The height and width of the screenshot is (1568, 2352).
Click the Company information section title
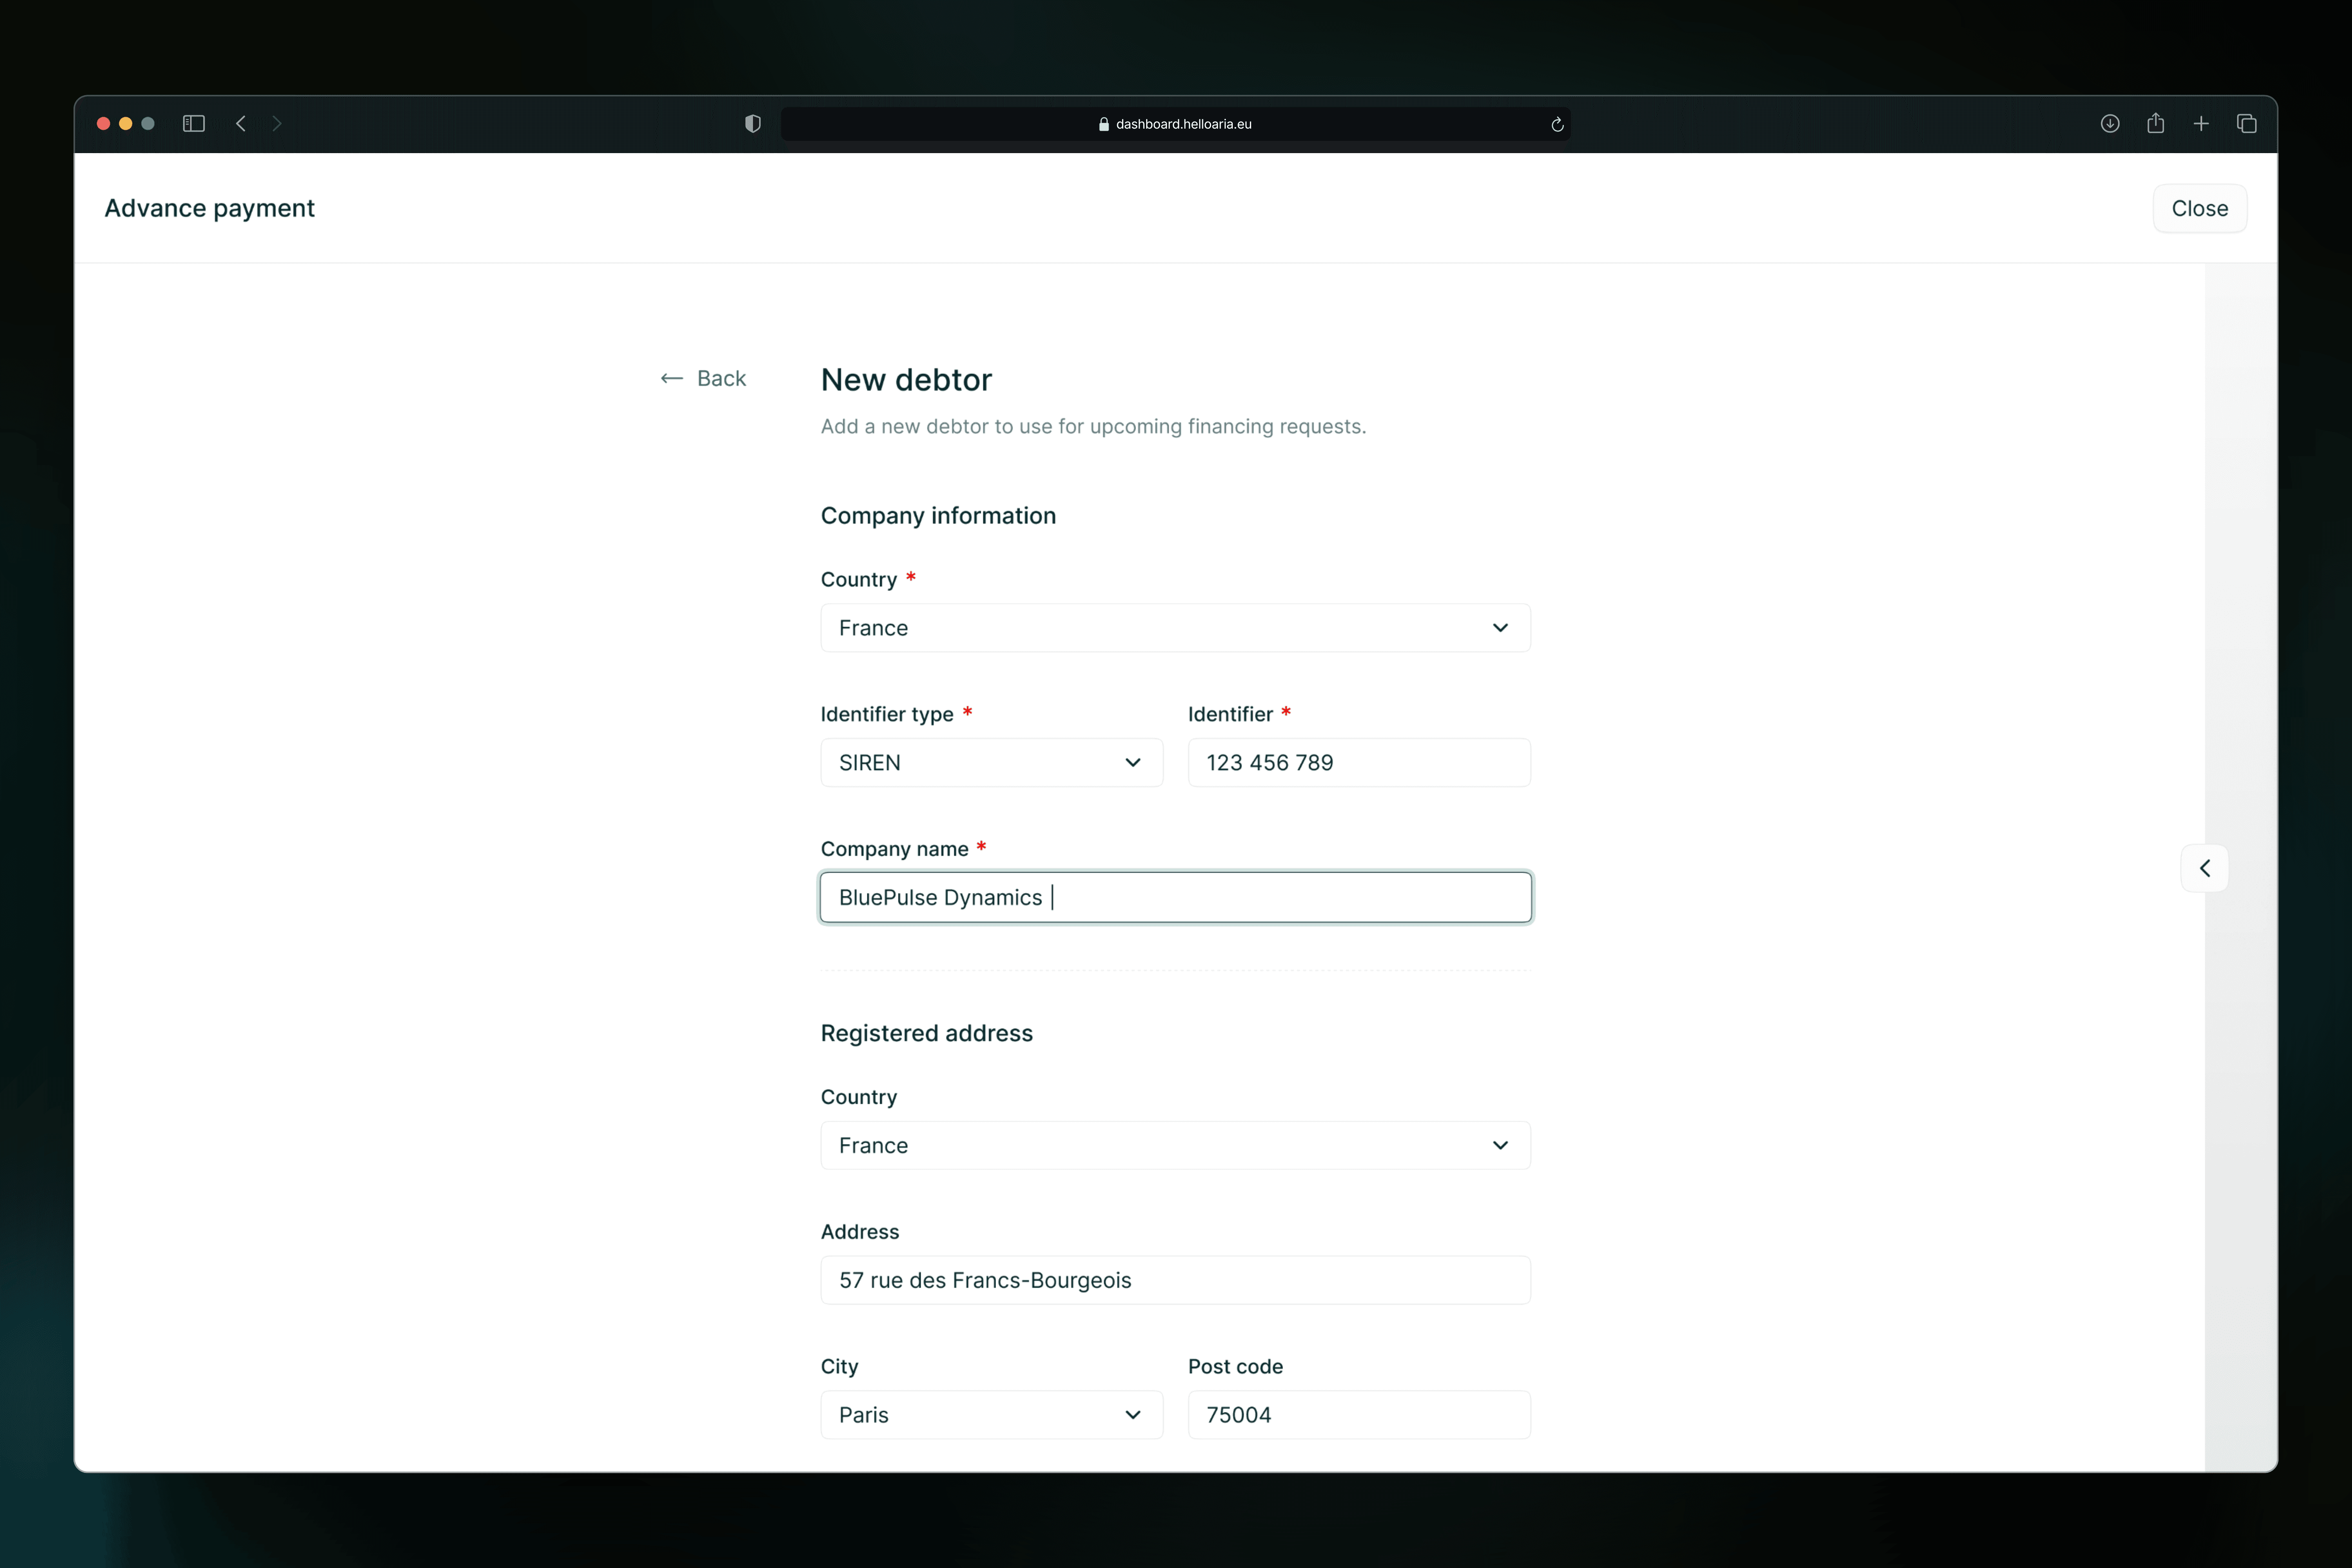(938, 516)
